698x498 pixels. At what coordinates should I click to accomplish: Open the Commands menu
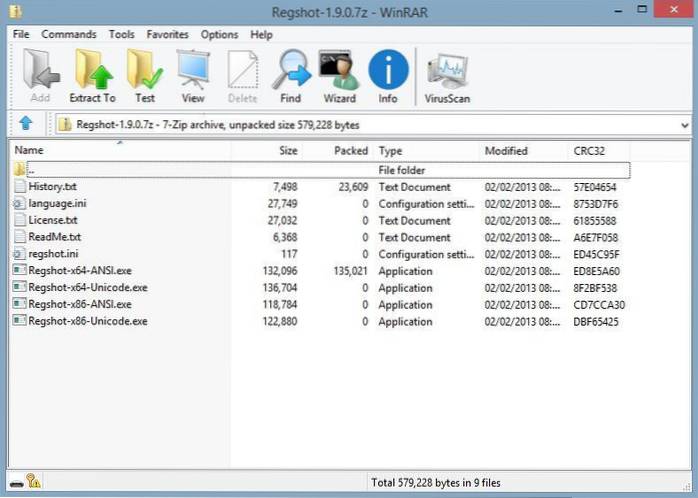coord(69,34)
